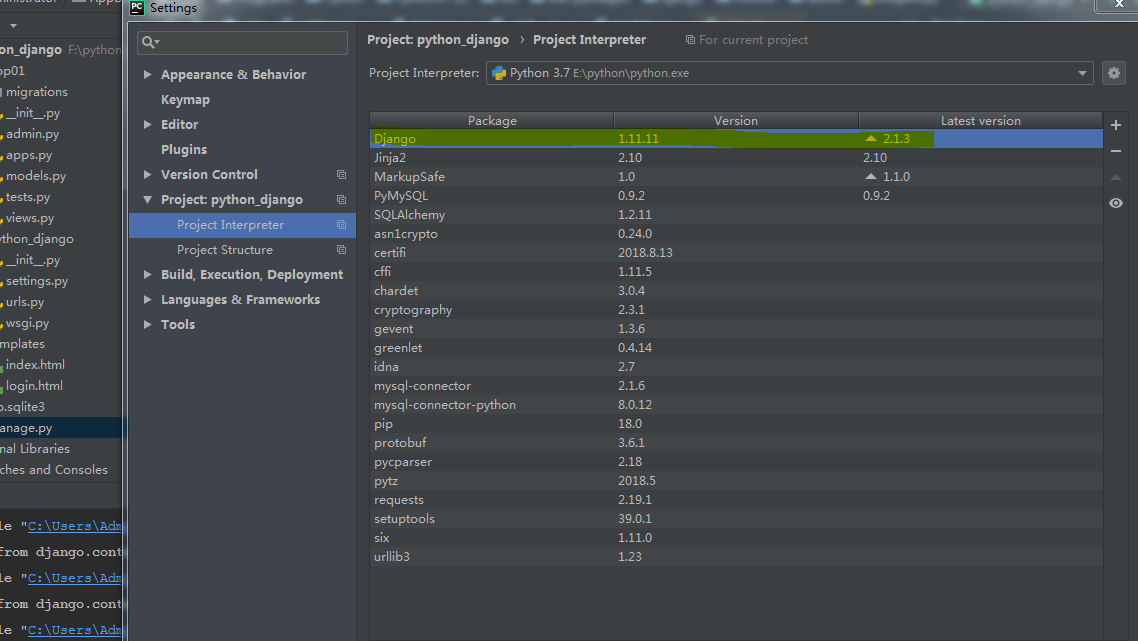Sort by Version column header

[x=736, y=121]
